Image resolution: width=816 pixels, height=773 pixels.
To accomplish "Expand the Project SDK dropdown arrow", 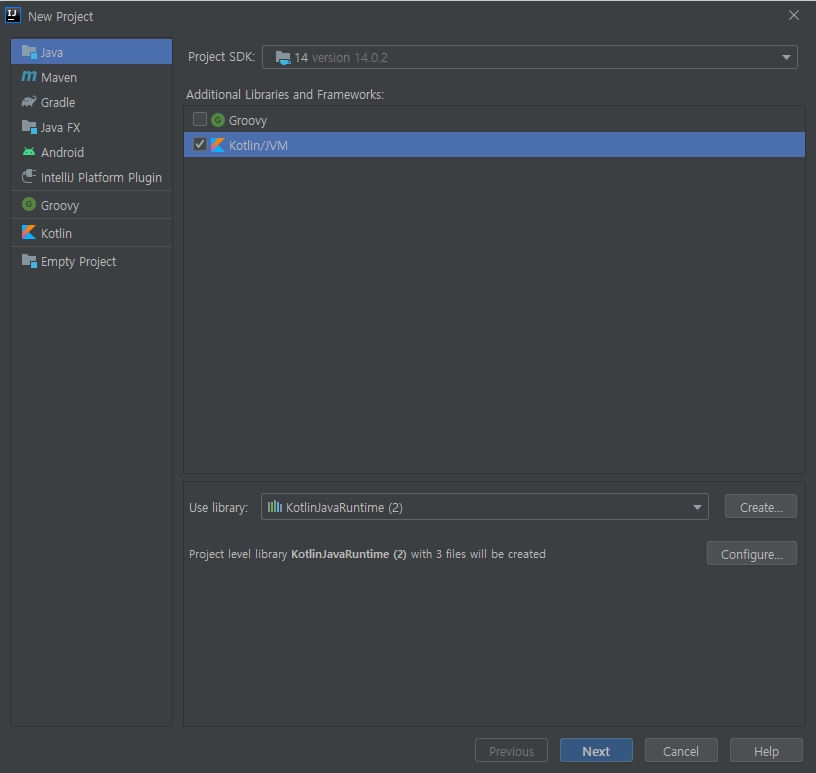I will [786, 57].
